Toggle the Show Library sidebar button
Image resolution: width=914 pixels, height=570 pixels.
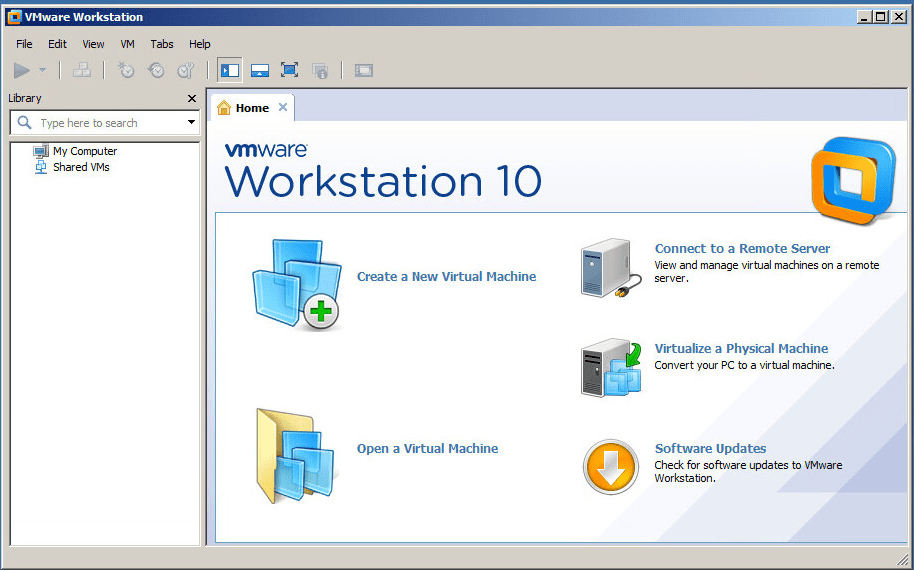tap(230, 71)
